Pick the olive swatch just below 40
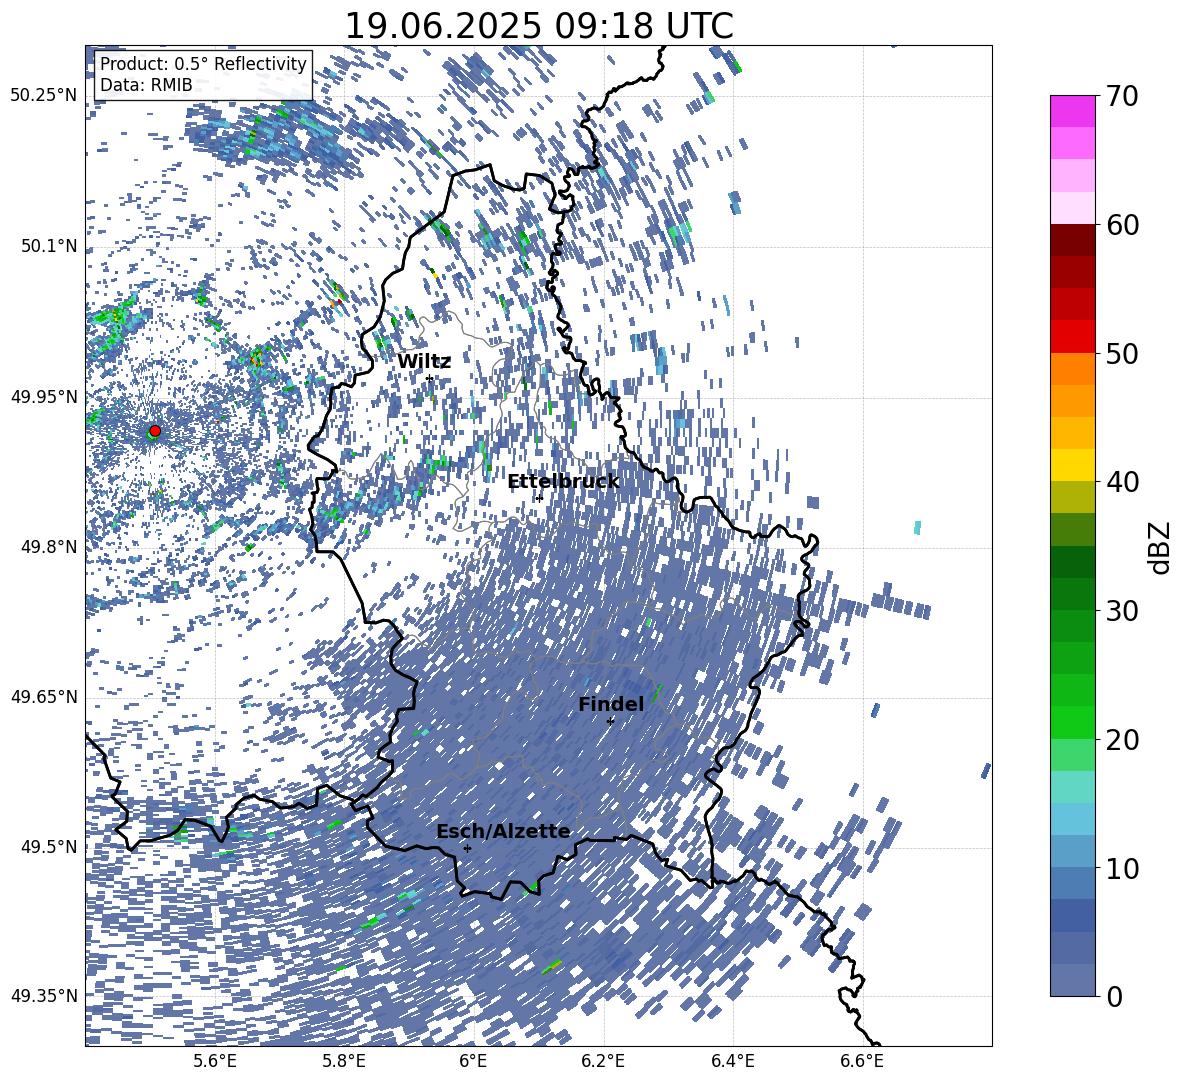1184x1081 pixels. tap(1073, 497)
